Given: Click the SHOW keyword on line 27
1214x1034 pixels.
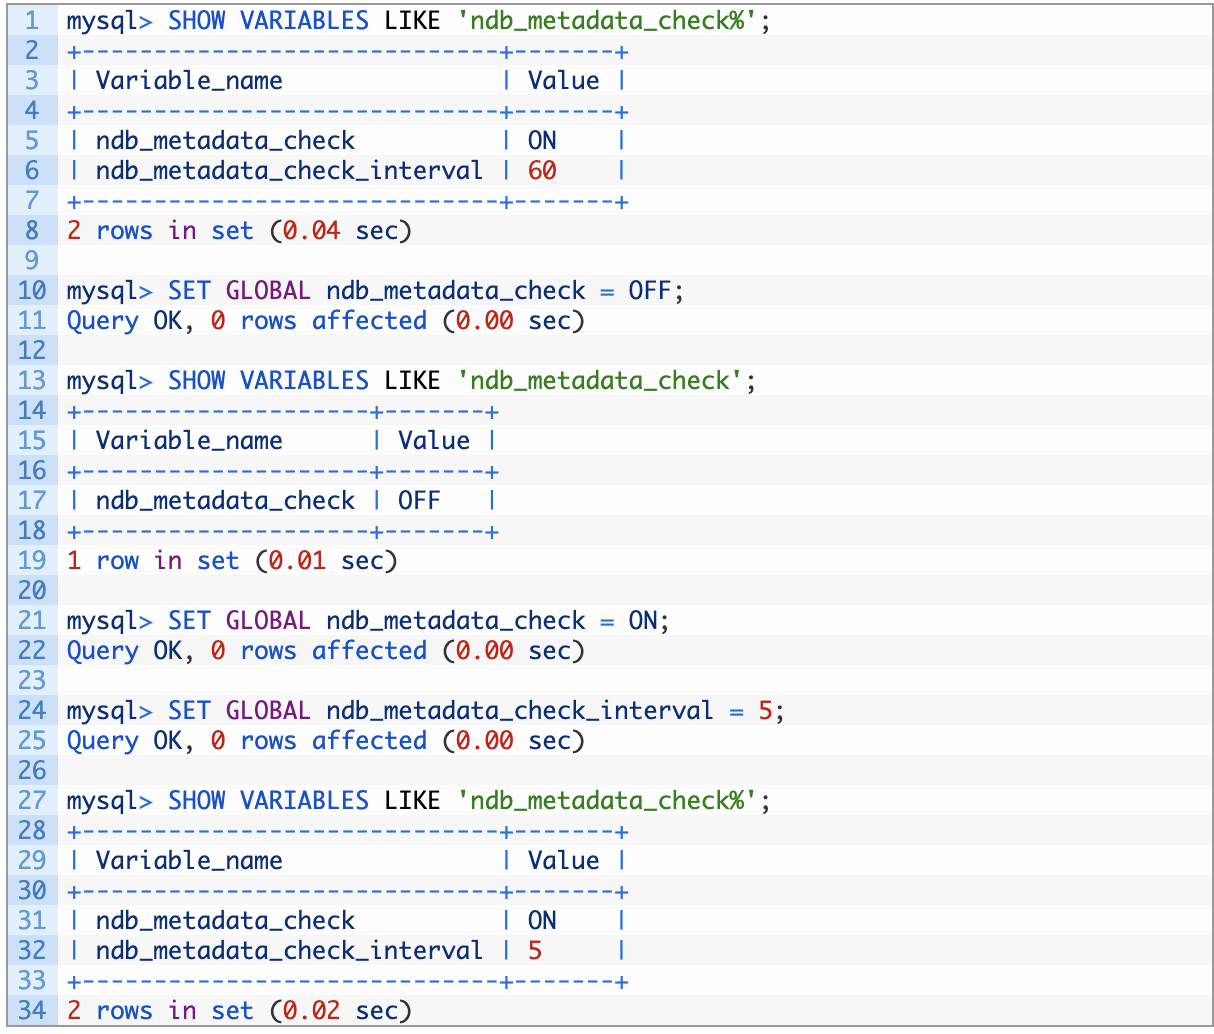Looking at the screenshot, I should [x=196, y=801].
